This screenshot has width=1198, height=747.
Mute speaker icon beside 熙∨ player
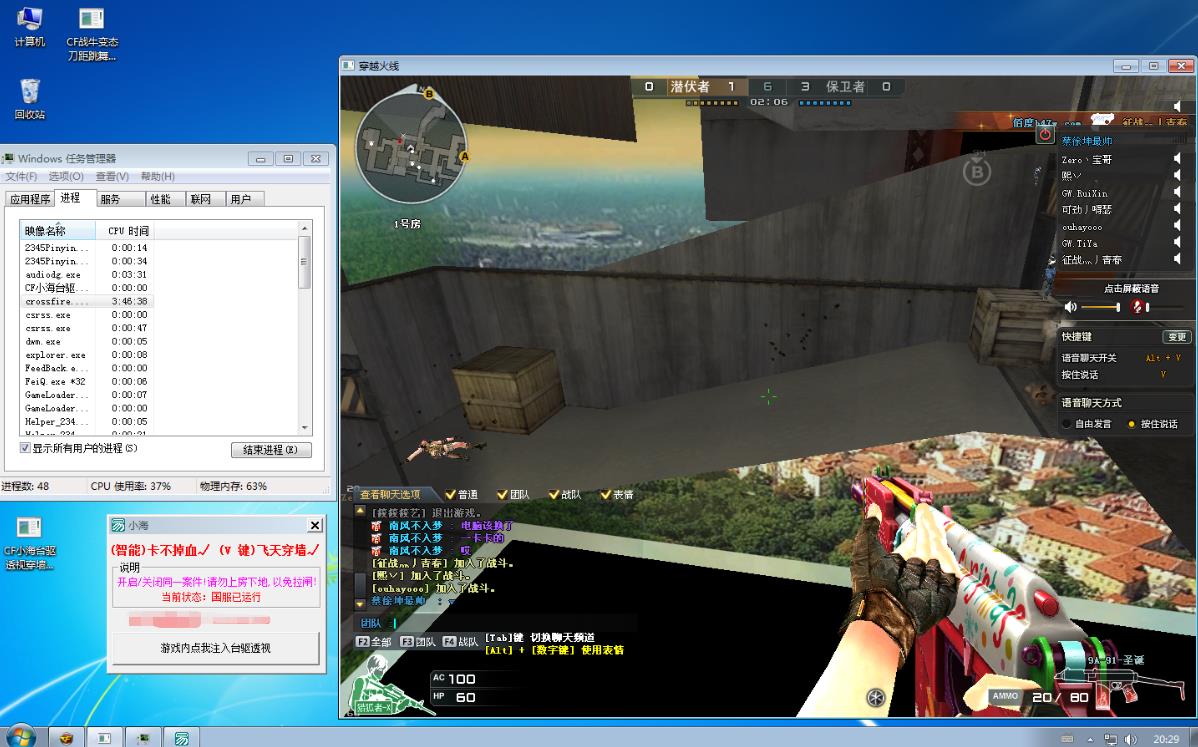[x=1177, y=176]
